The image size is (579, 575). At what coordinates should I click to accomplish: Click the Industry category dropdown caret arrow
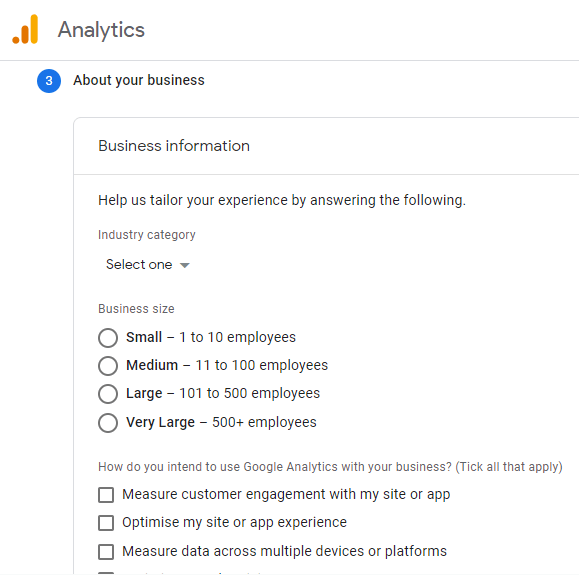point(185,265)
